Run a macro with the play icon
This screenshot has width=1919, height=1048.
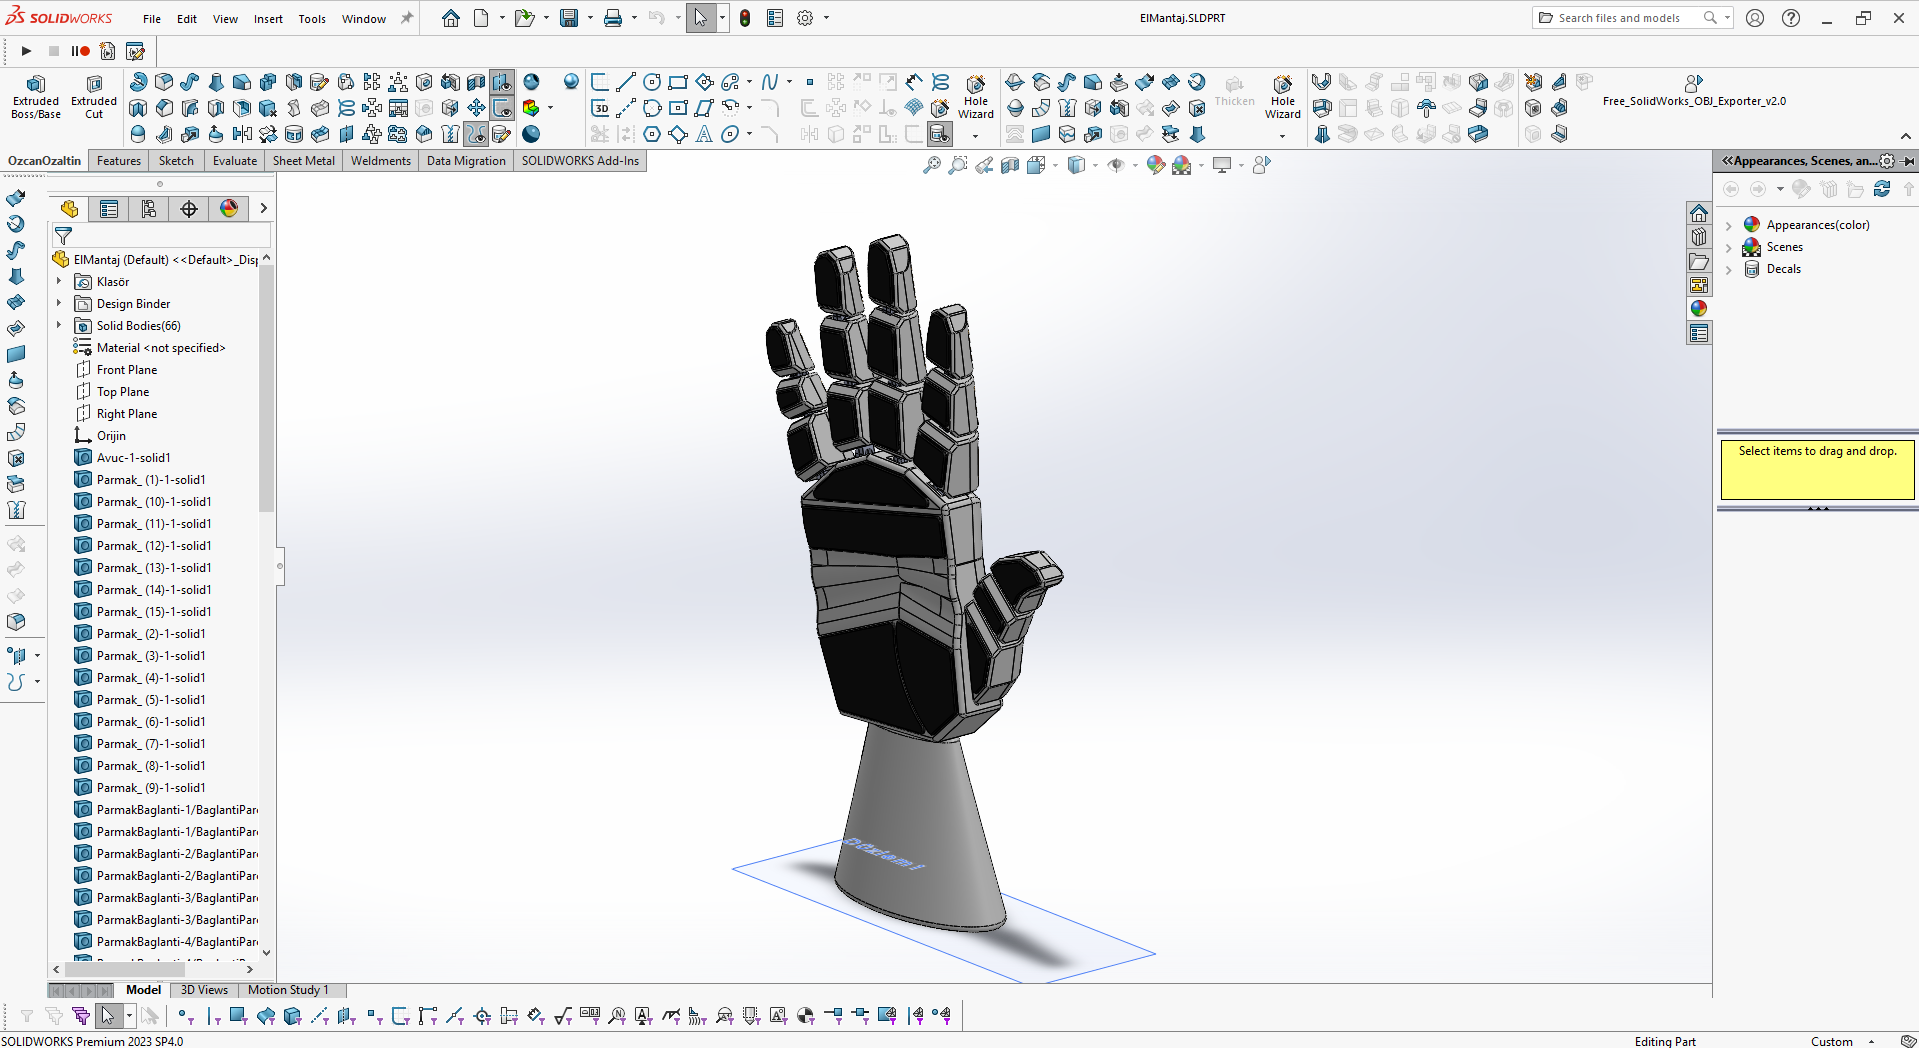pyautogui.click(x=27, y=51)
